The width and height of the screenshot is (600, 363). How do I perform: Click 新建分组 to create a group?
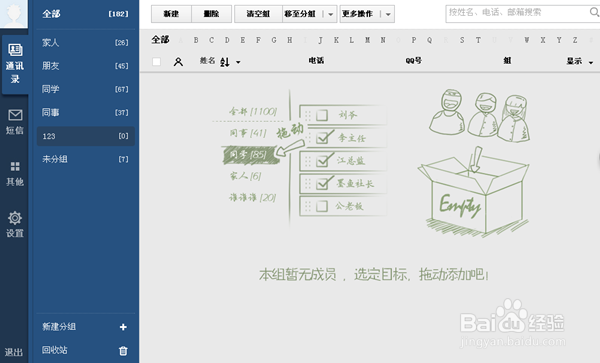point(59,327)
